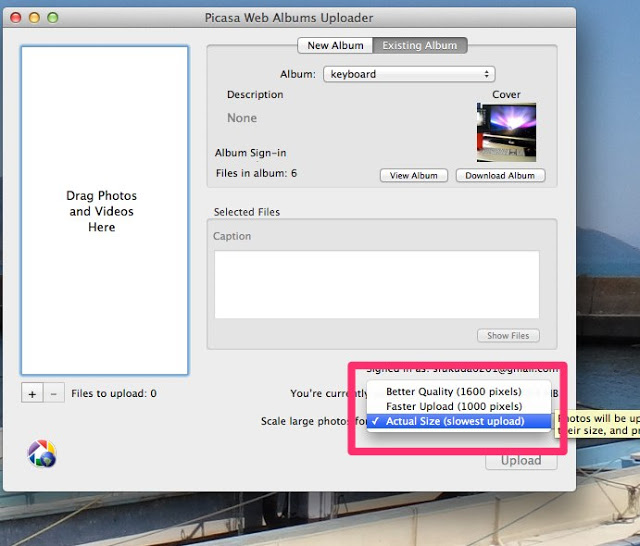The width and height of the screenshot is (640, 546).
Task: Switch to the New Album tab
Action: point(335,45)
